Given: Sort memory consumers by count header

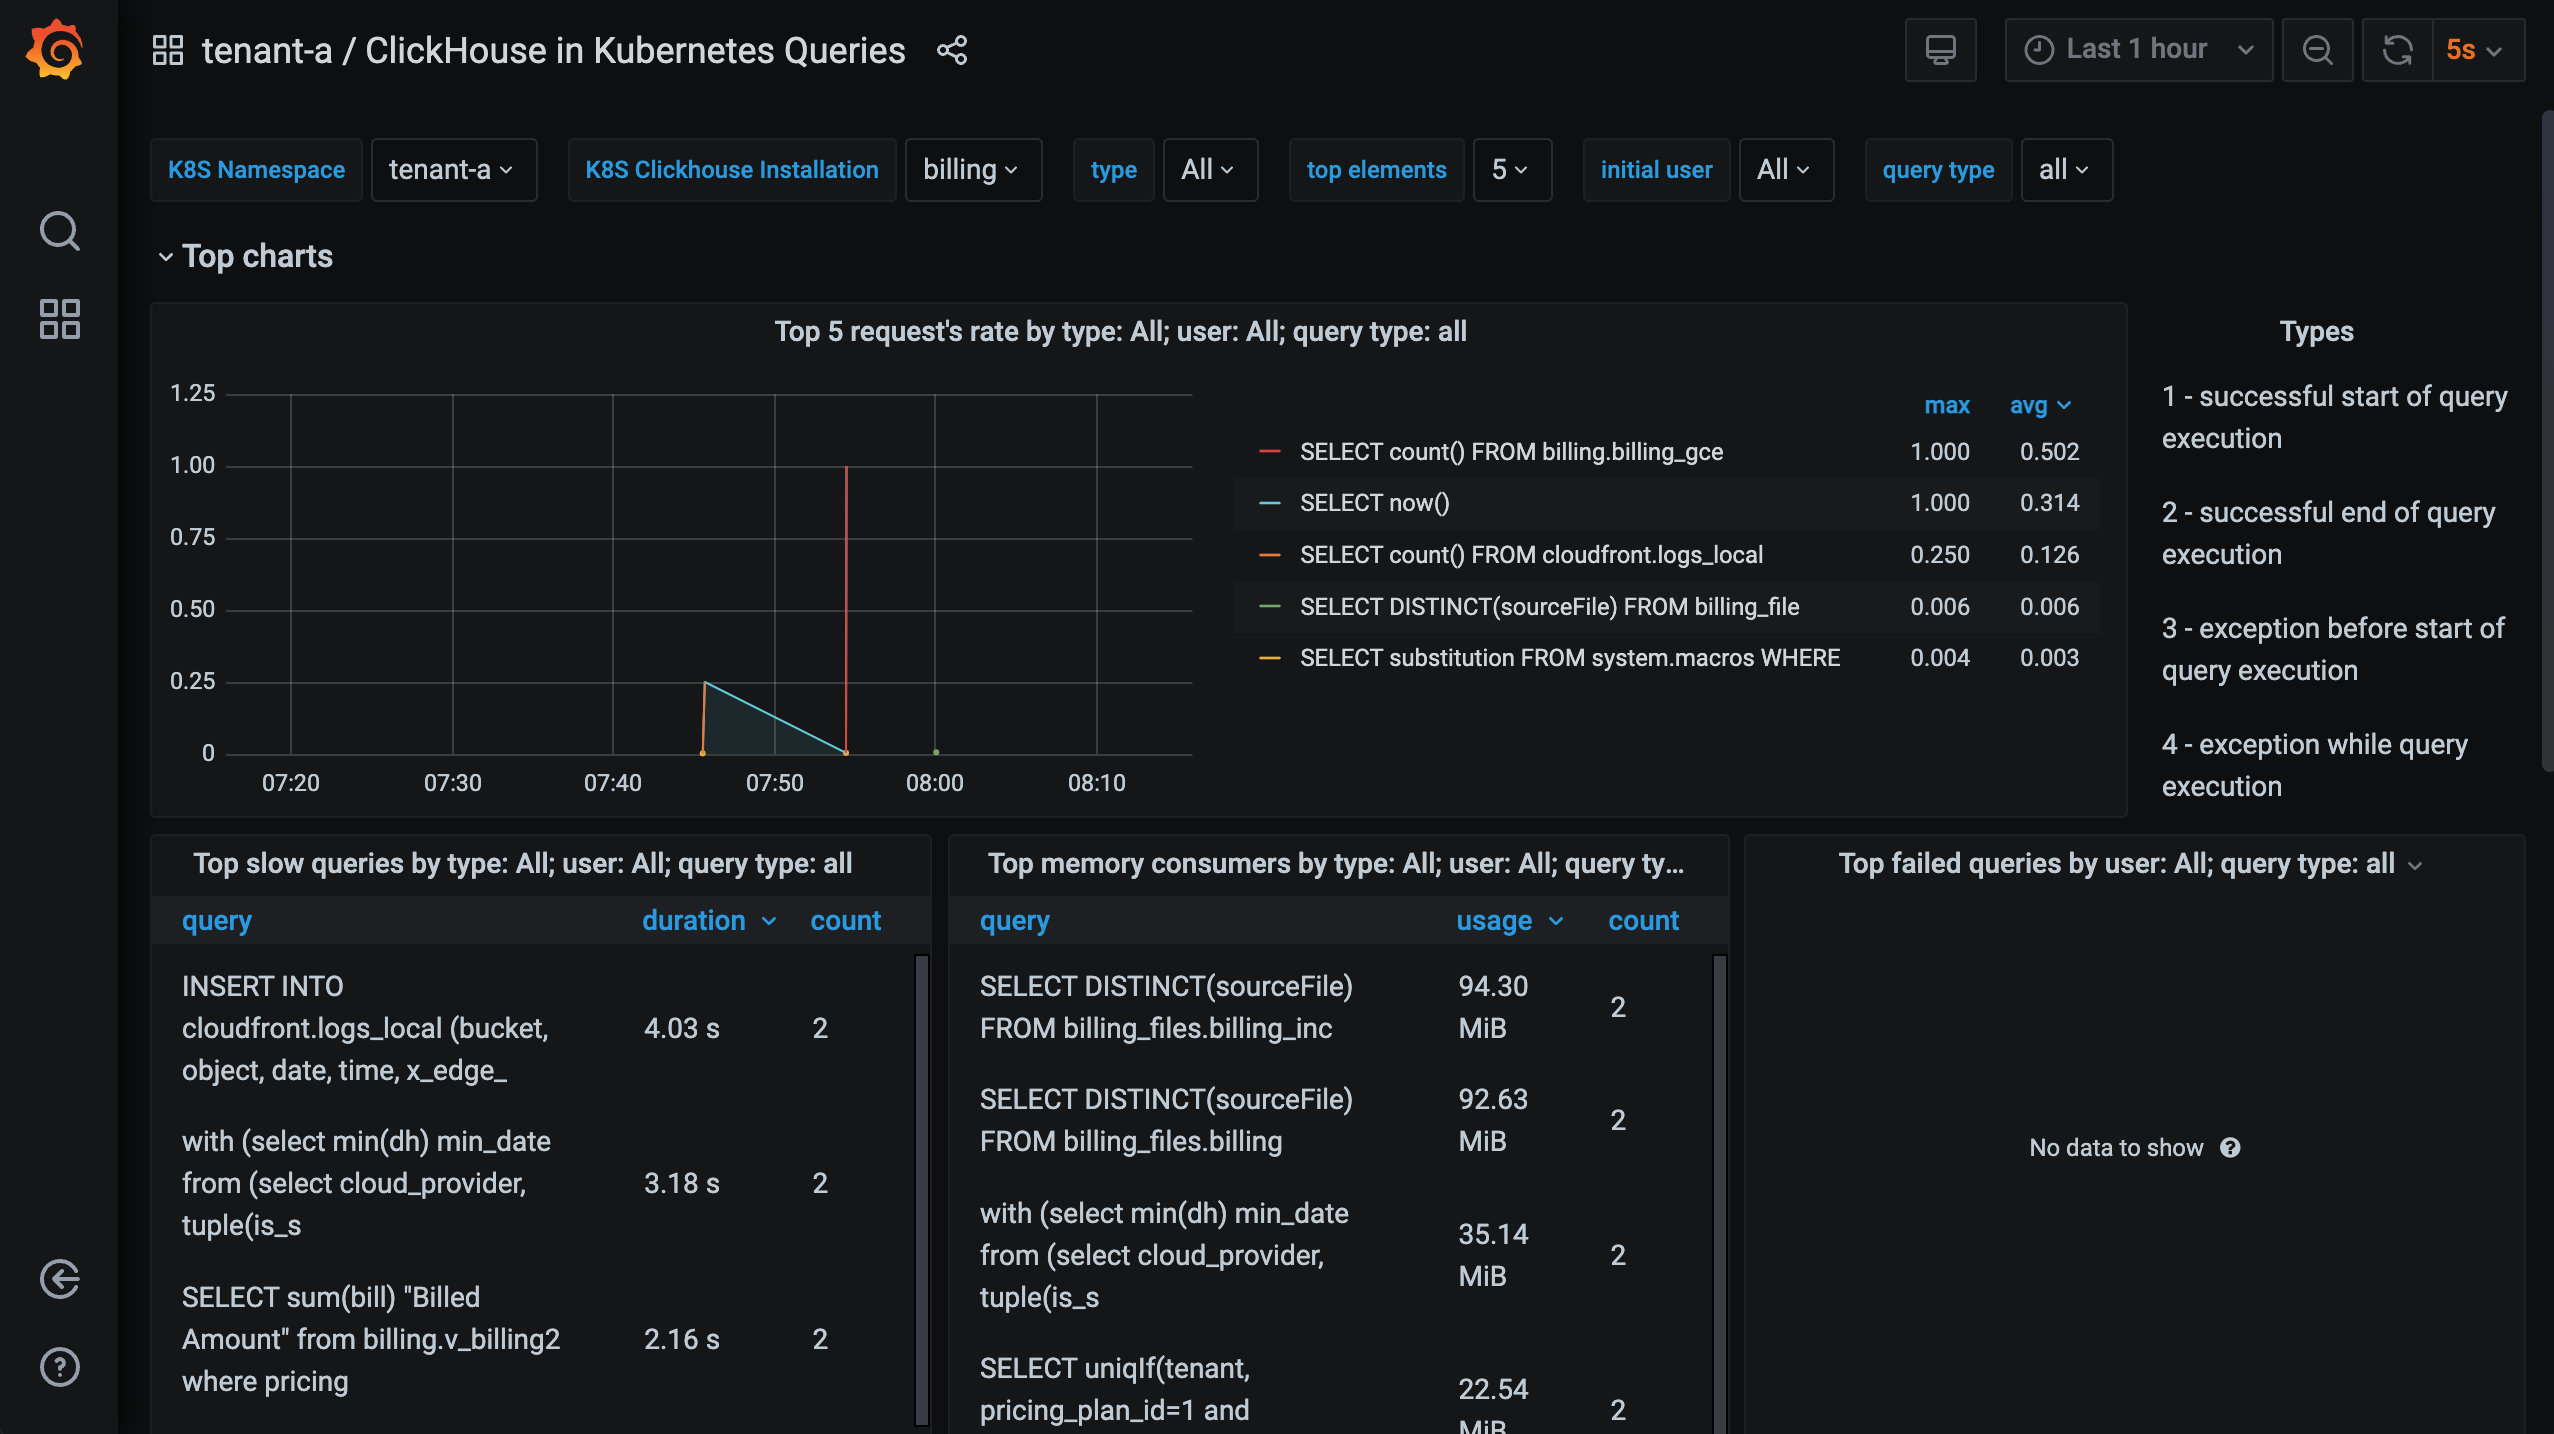Looking at the screenshot, I should [x=1643, y=921].
